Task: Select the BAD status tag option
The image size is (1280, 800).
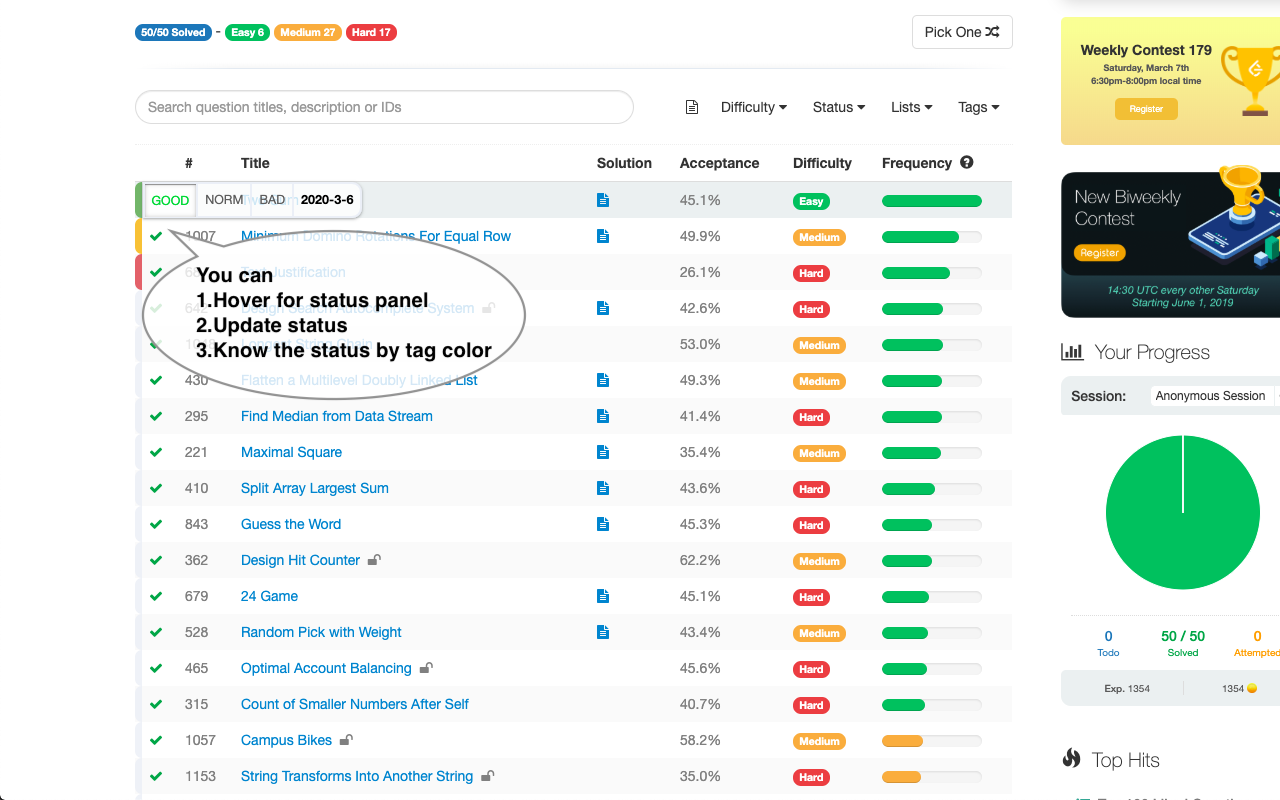Action: pos(271,199)
